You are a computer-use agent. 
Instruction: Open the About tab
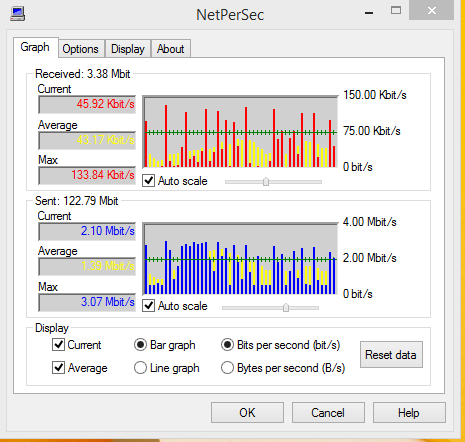pos(171,49)
